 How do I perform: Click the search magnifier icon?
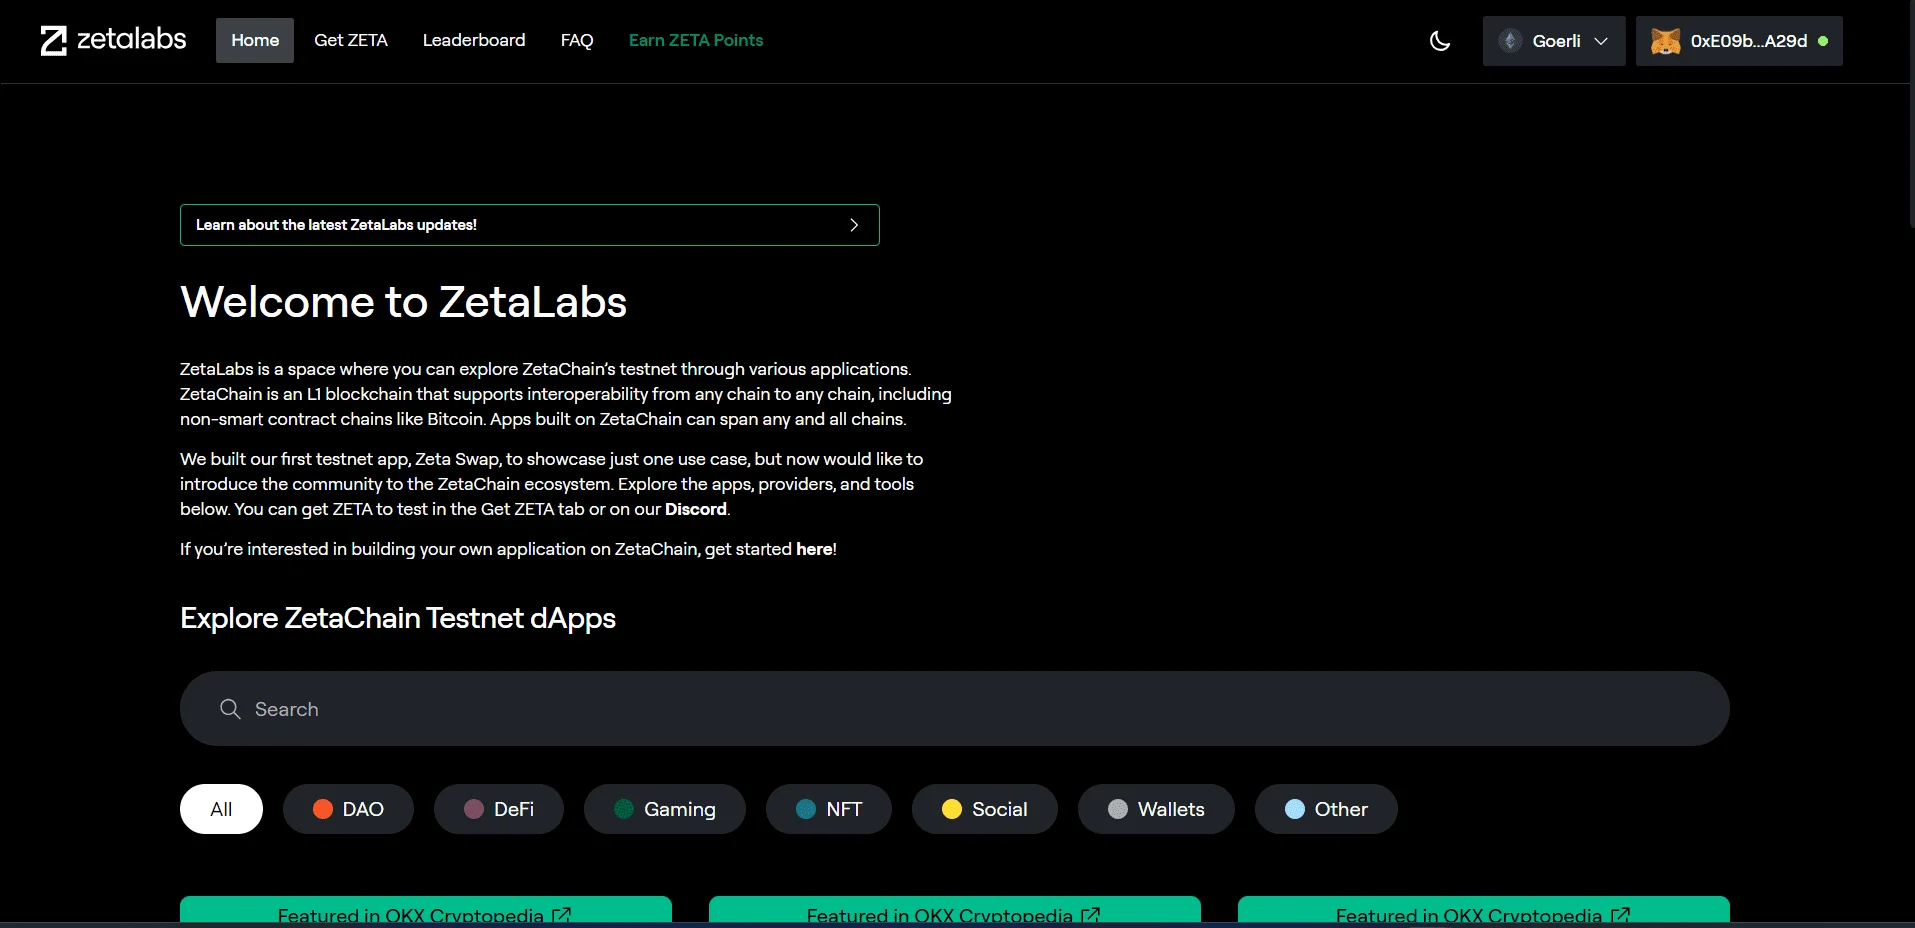pyautogui.click(x=230, y=709)
